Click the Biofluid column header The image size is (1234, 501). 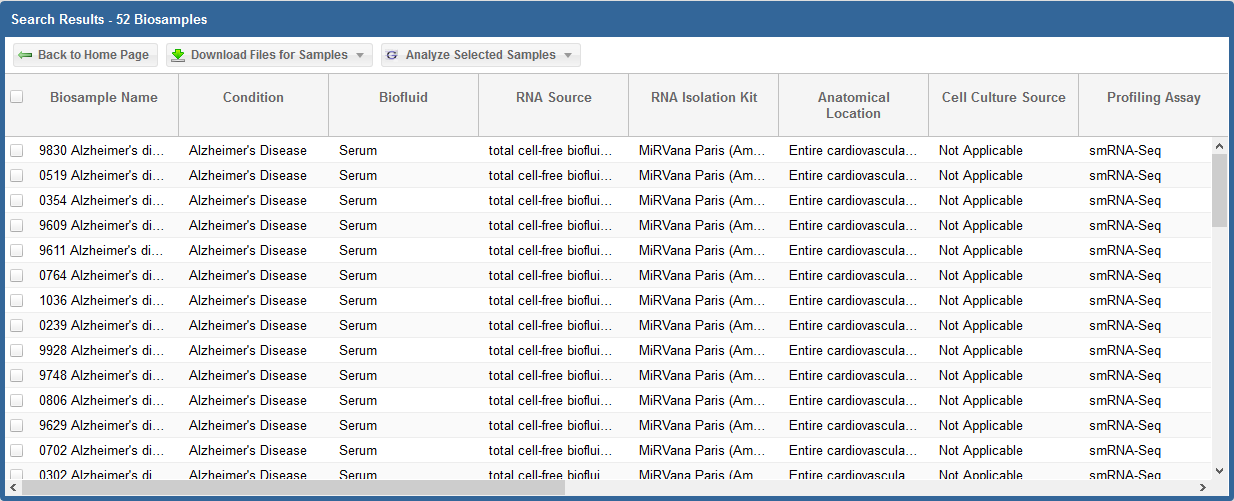pos(403,98)
